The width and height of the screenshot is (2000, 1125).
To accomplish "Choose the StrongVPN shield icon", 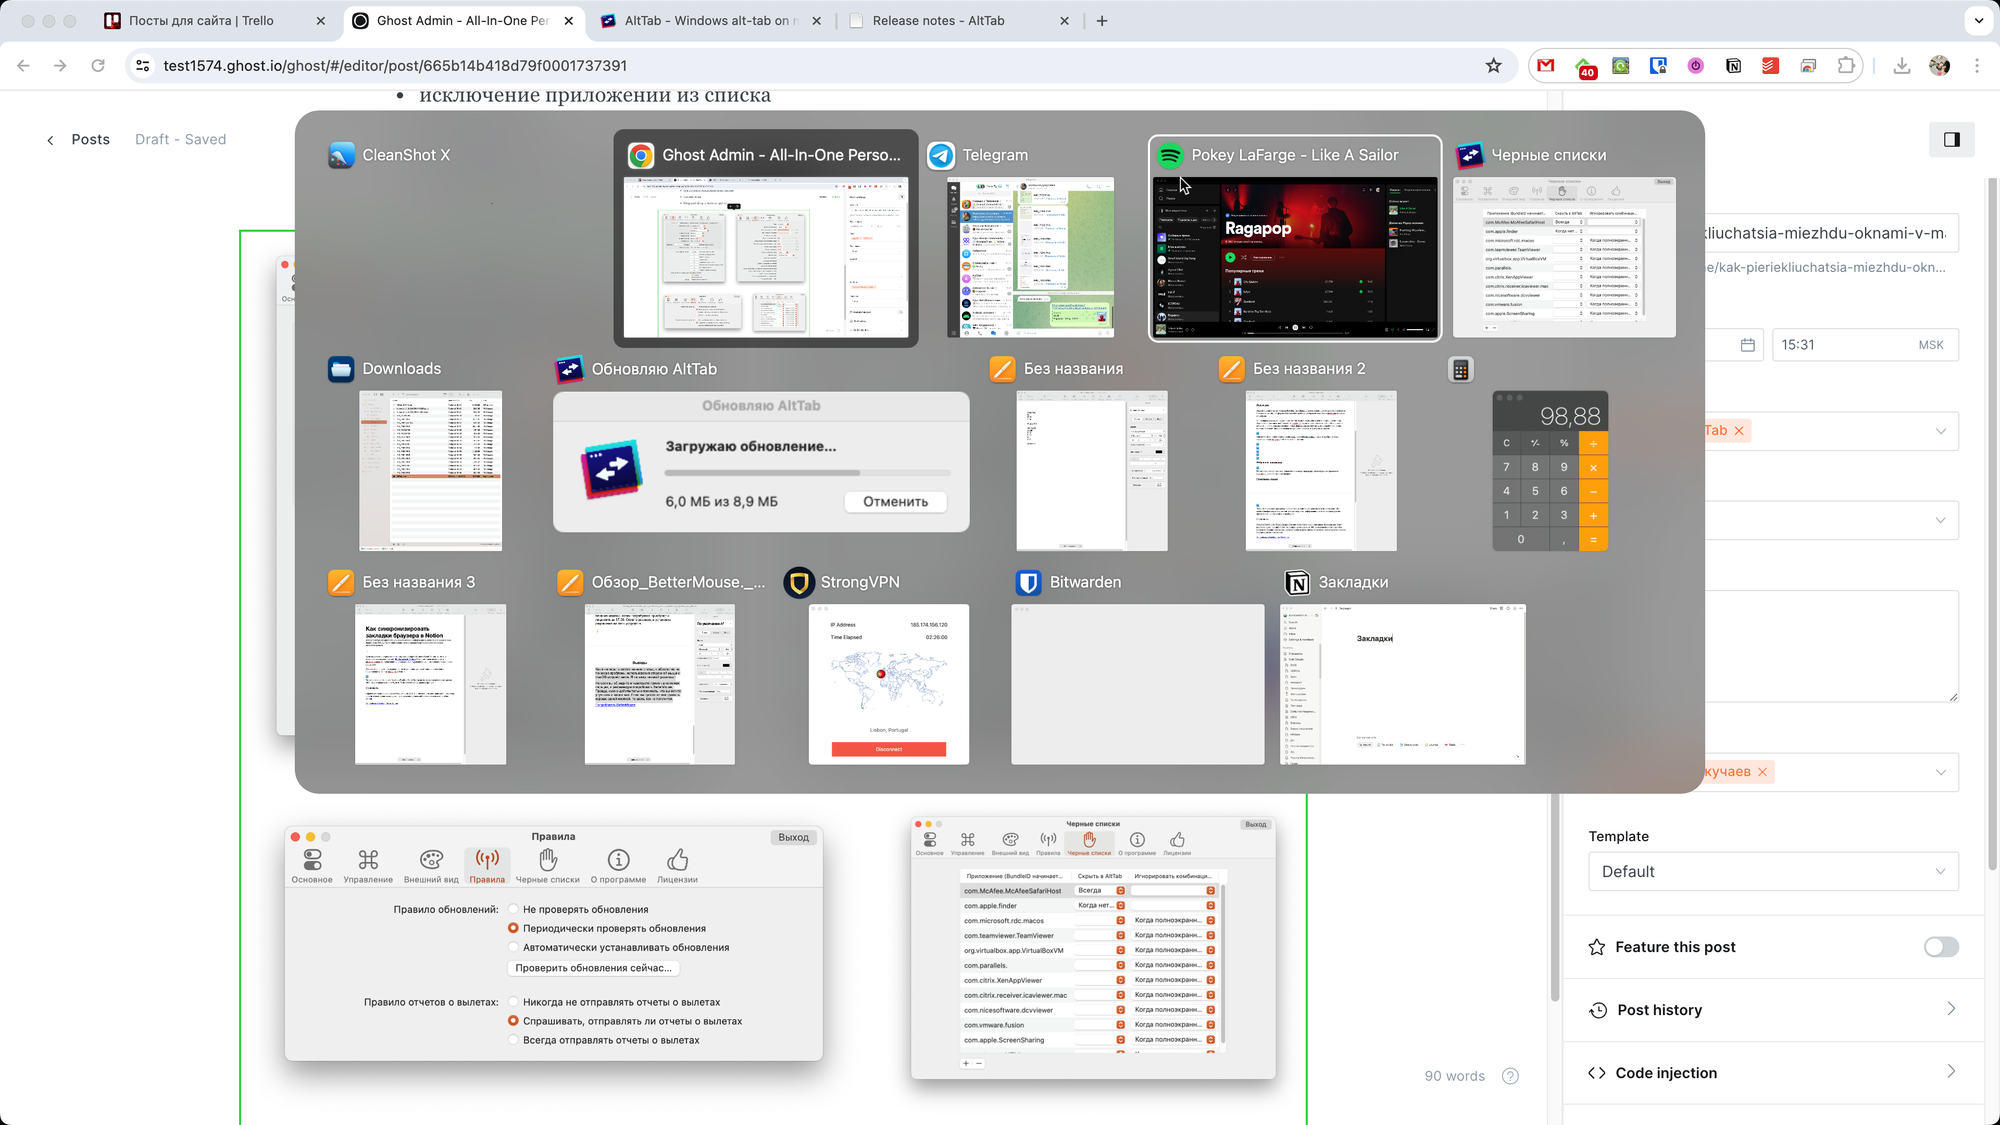I will [x=799, y=582].
